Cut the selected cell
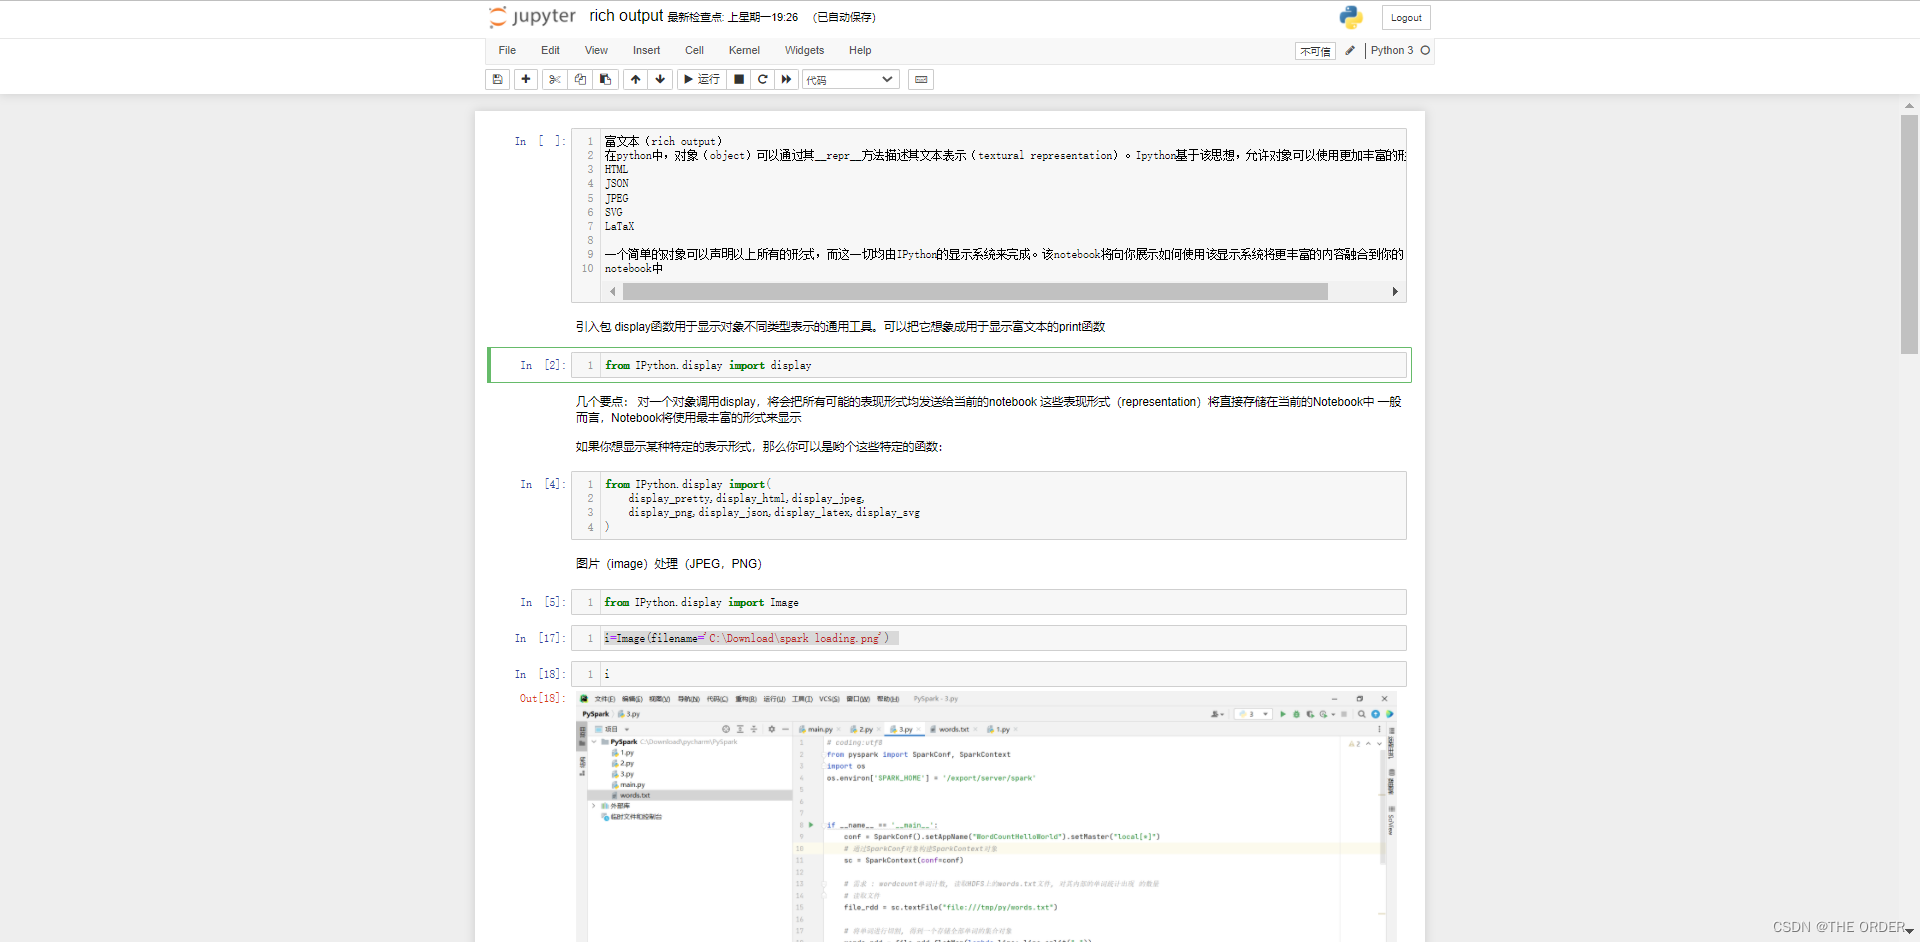 (554, 79)
